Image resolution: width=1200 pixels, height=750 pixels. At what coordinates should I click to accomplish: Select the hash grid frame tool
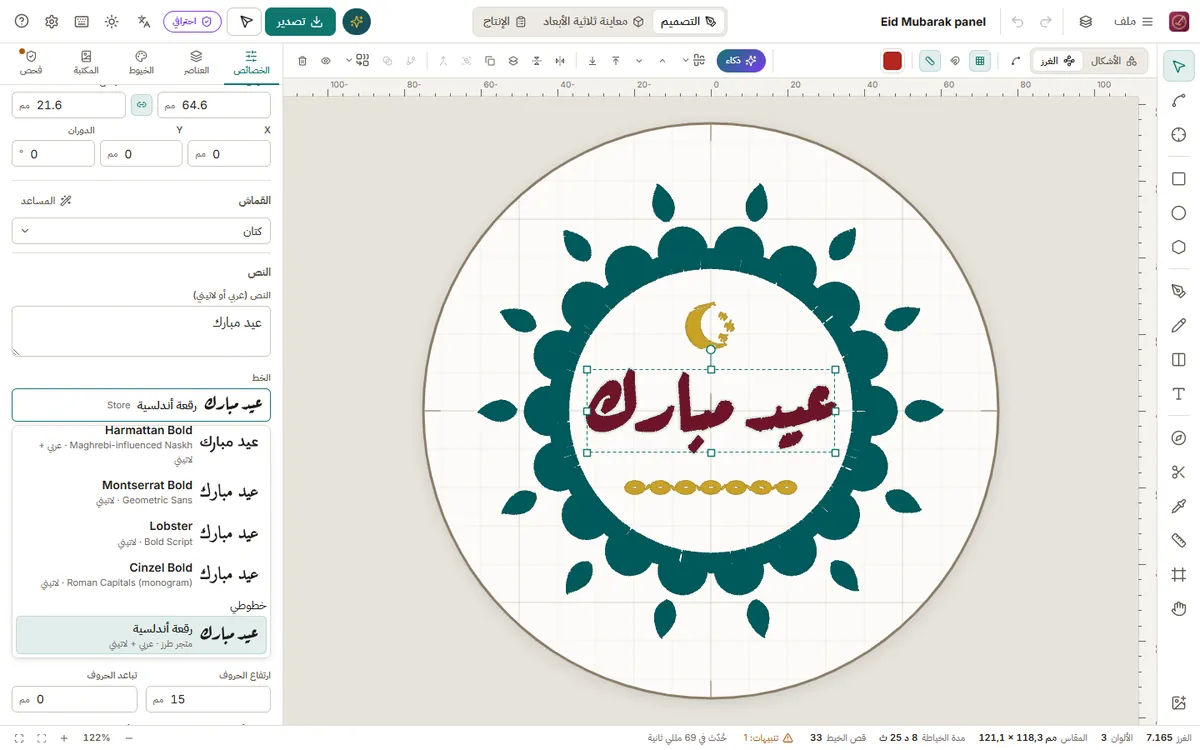coord(1179,574)
